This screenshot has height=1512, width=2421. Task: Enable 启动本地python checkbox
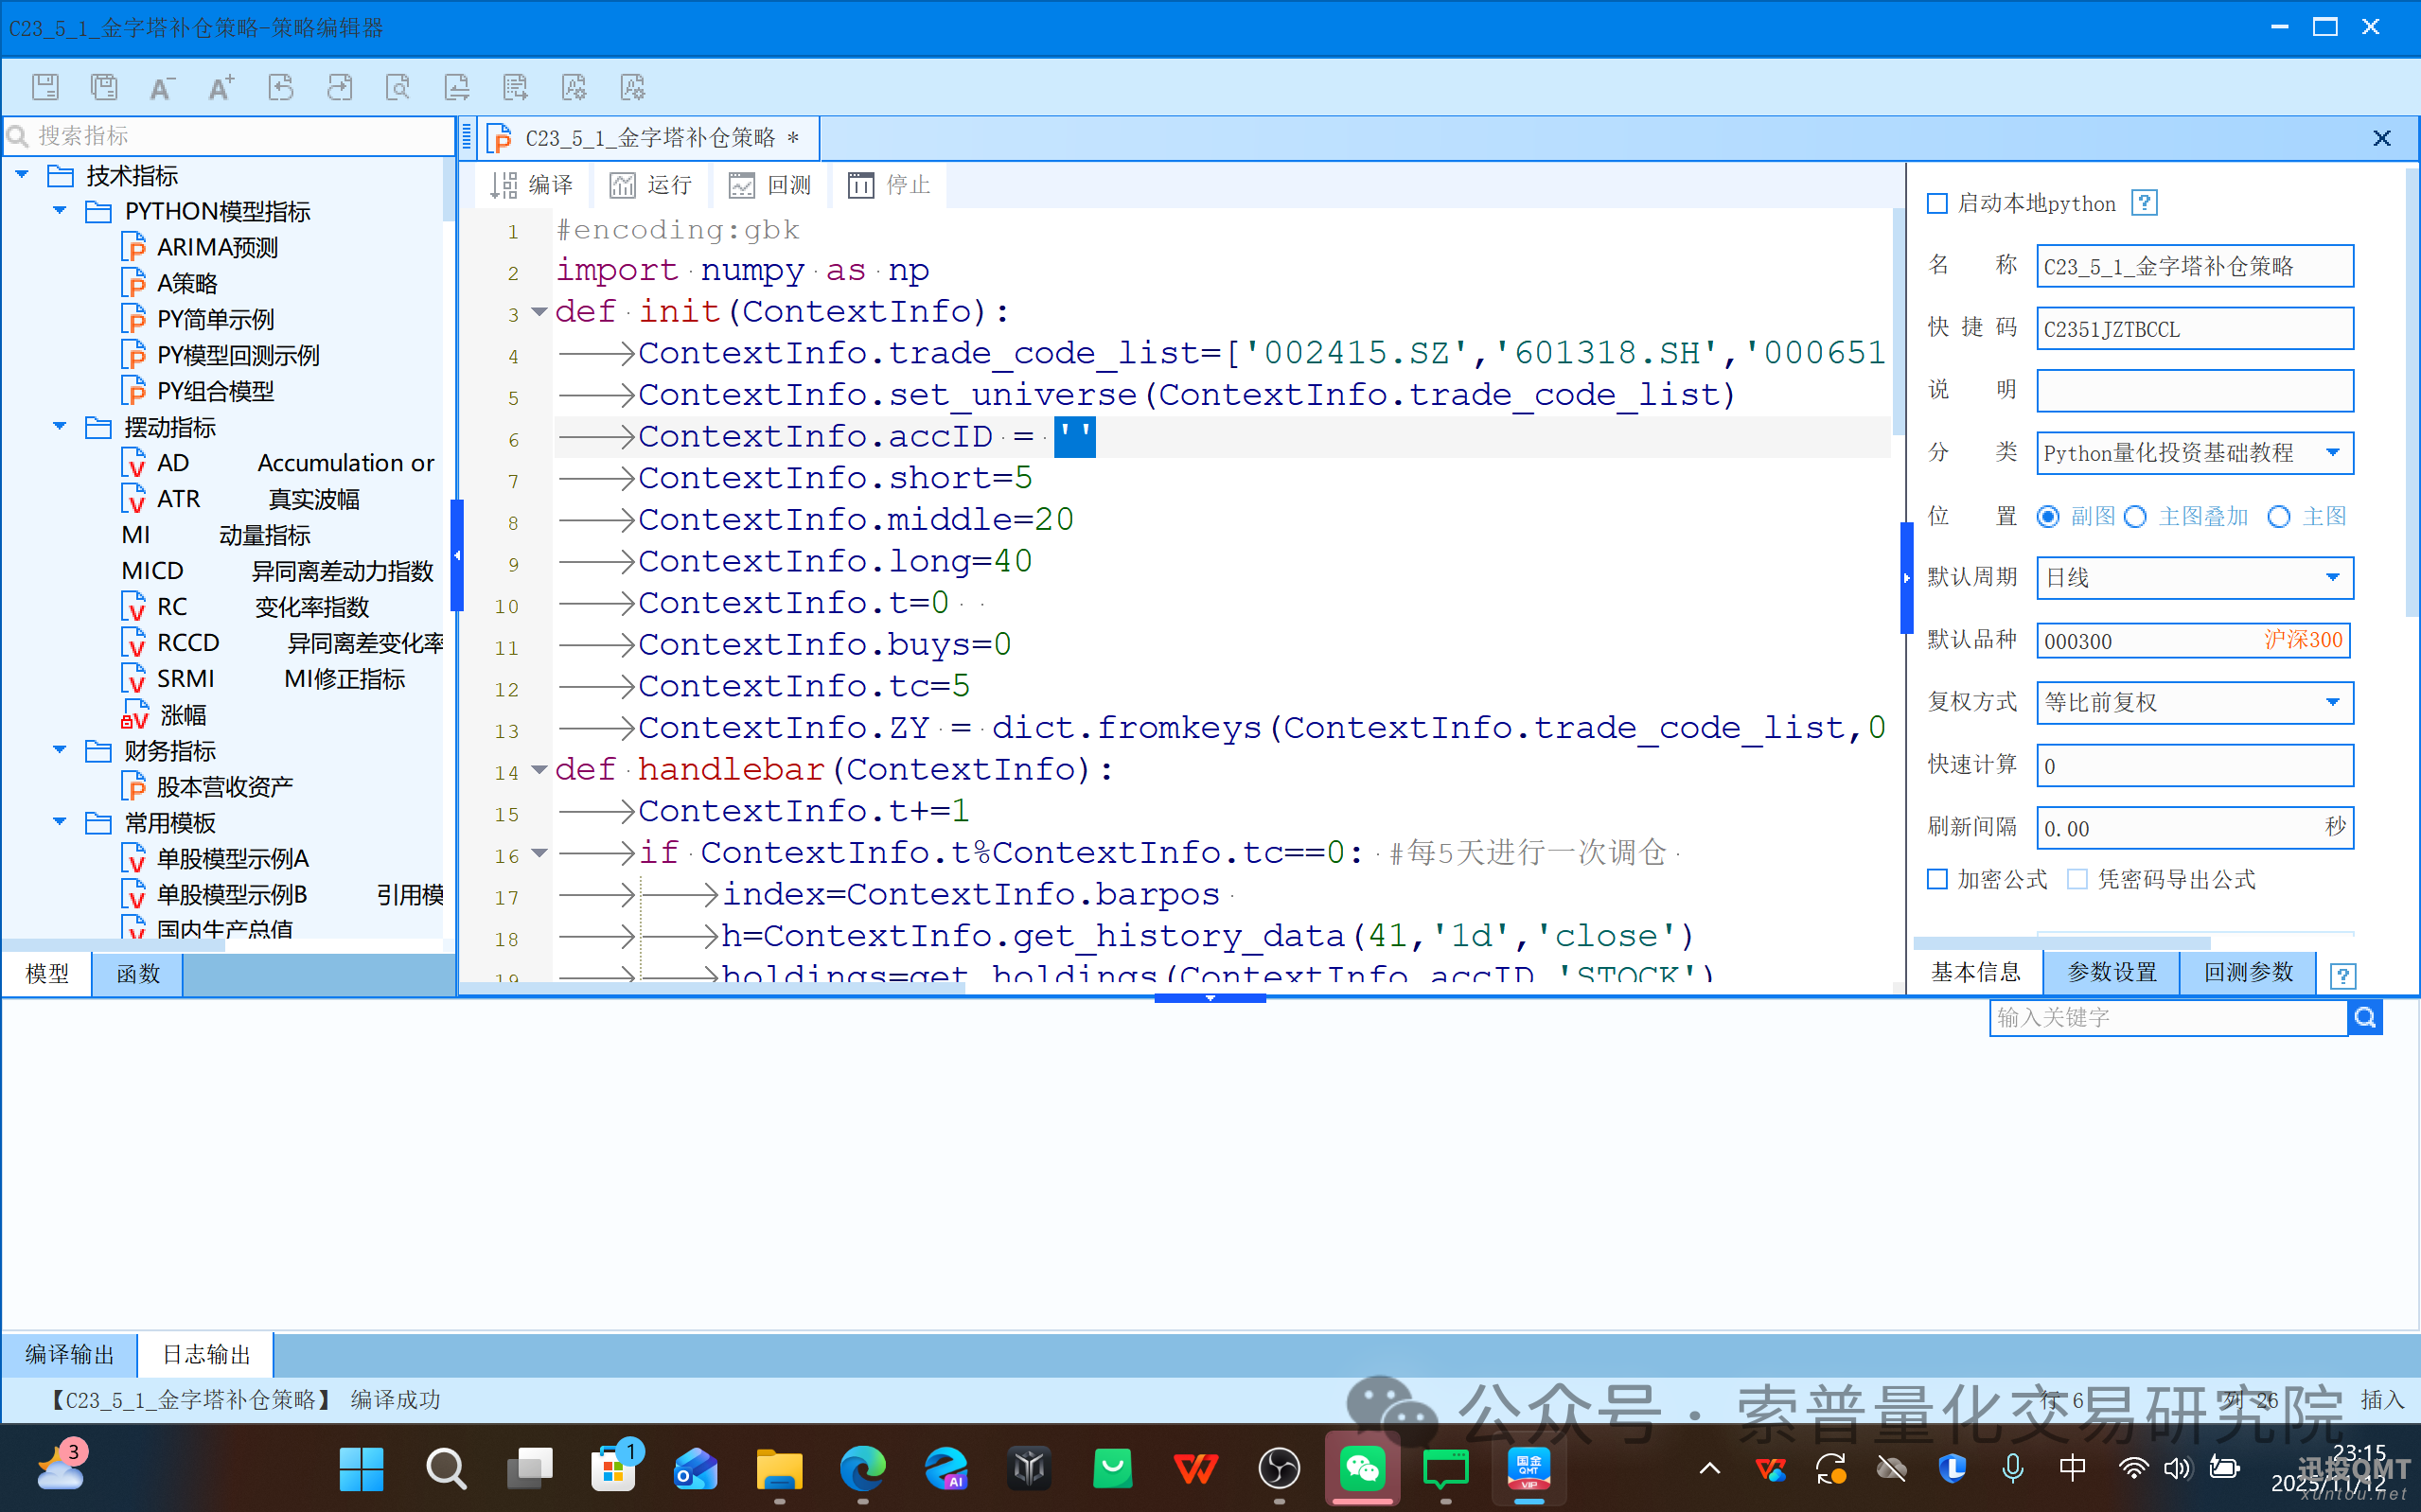pyautogui.click(x=1937, y=204)
